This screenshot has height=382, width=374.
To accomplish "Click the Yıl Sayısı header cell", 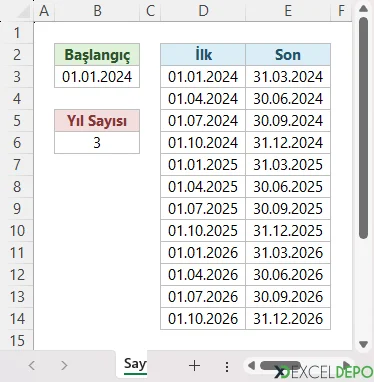I will tap(97, 120).
